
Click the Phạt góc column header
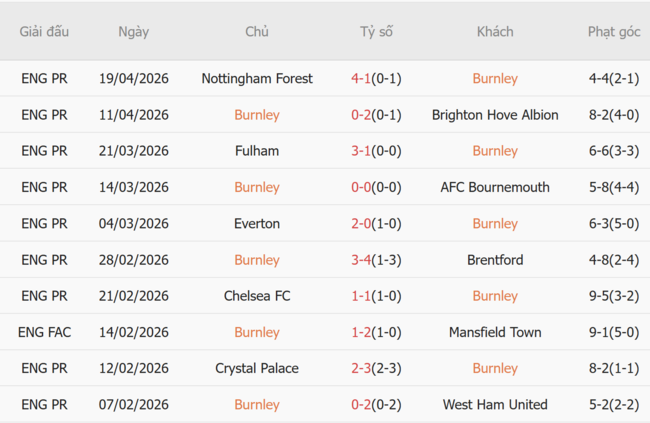pos(614,32)
